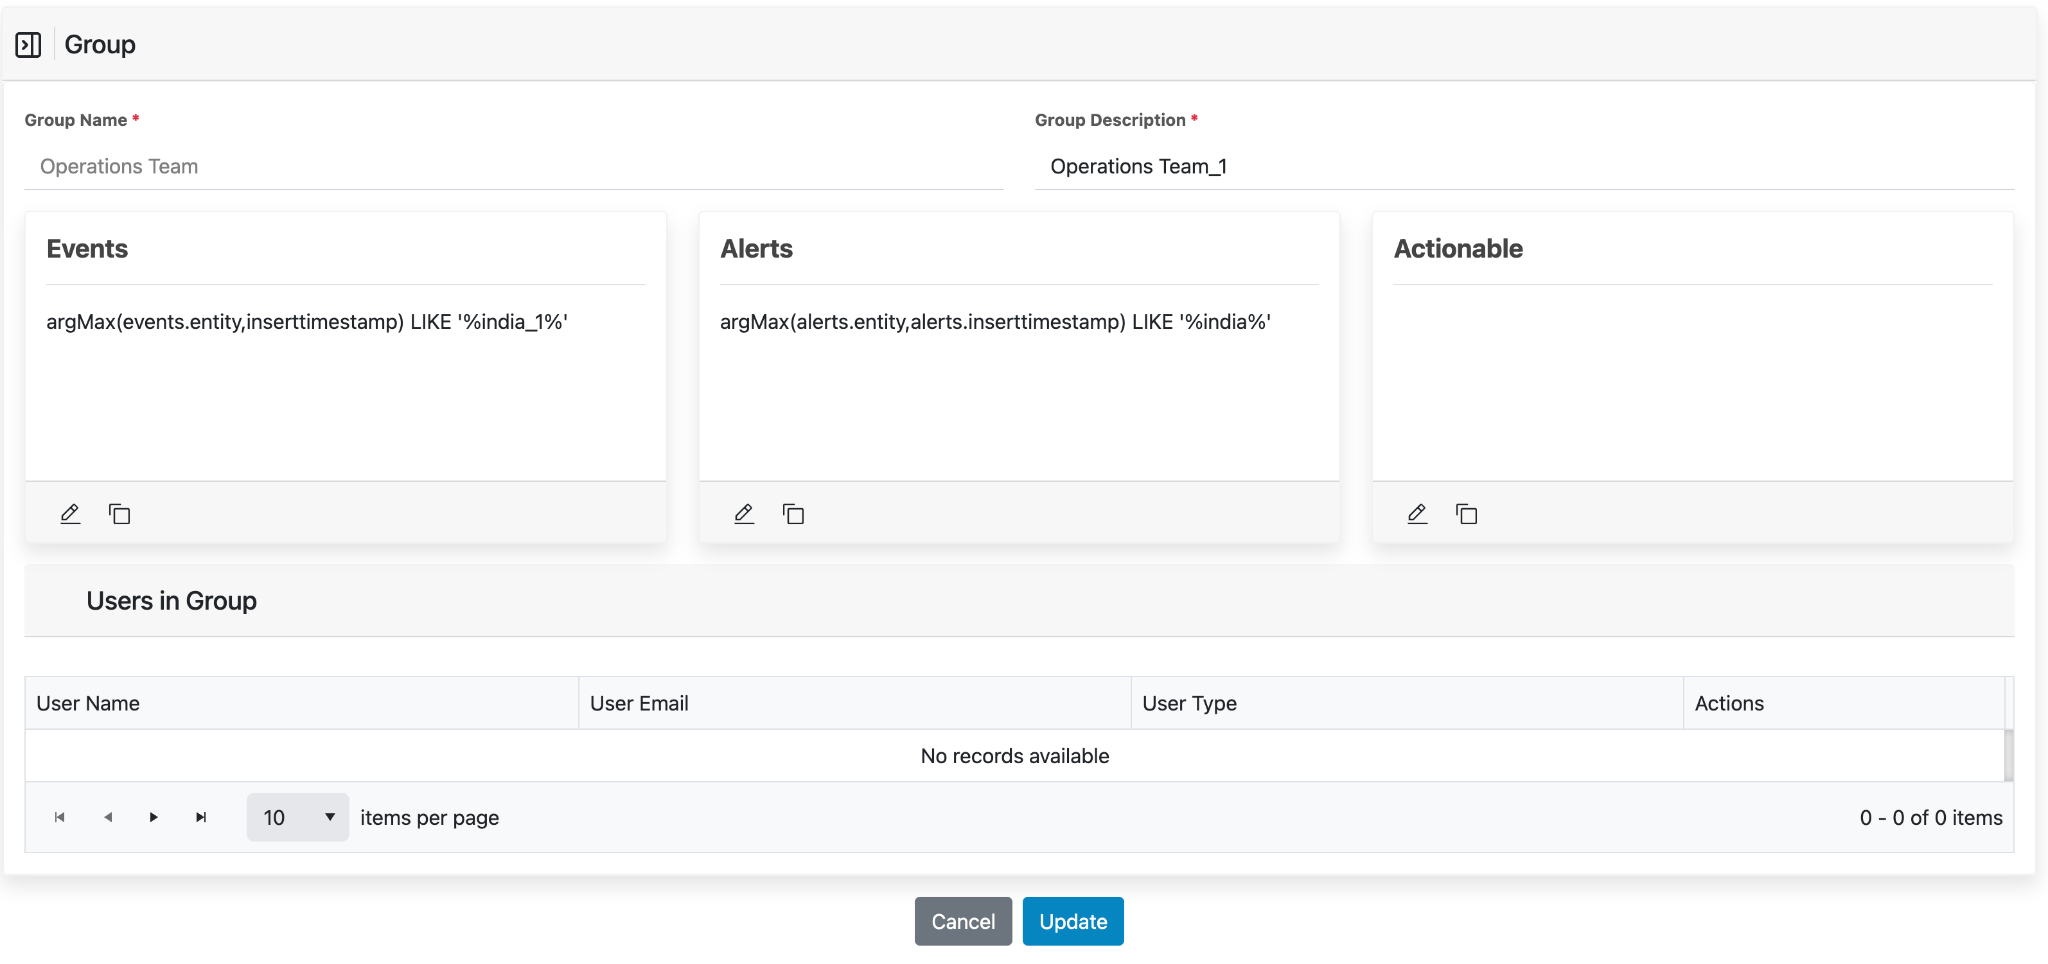The height and width of the screenshot is (964, 2048).
Task: Edit the Events filter with the pencil icon
Action: (70, 514)
